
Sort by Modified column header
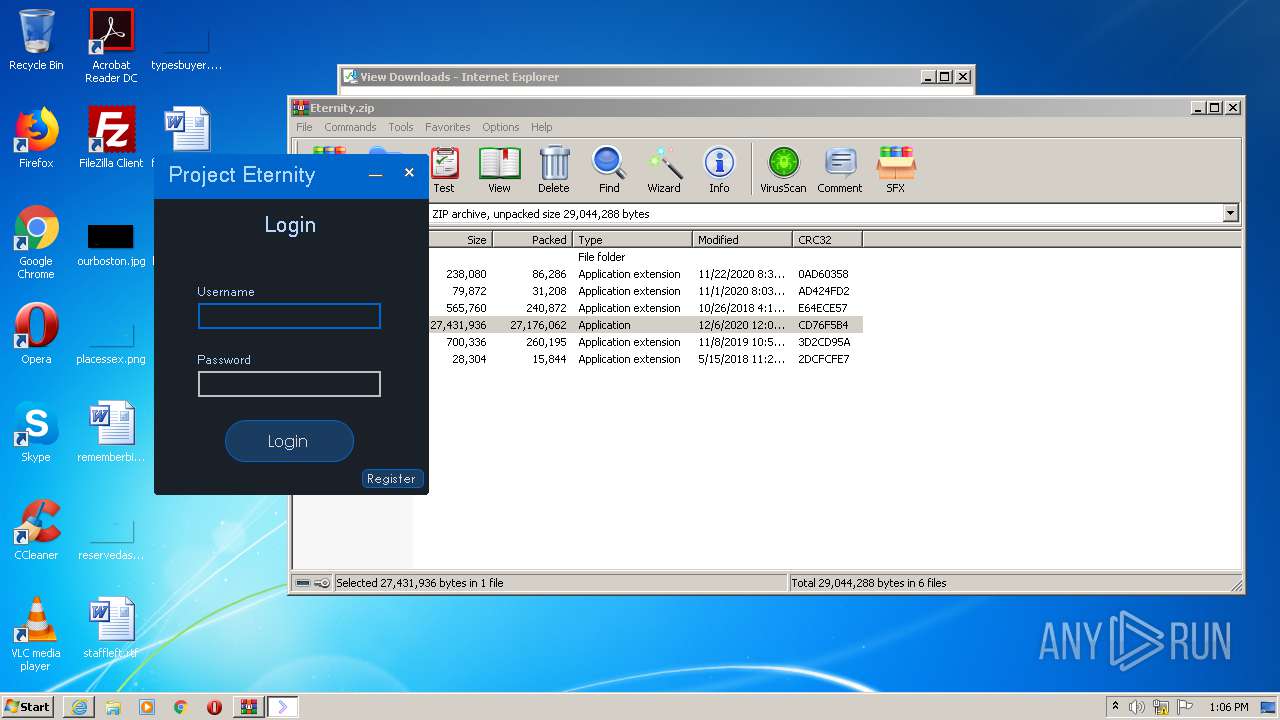(743, 240)
